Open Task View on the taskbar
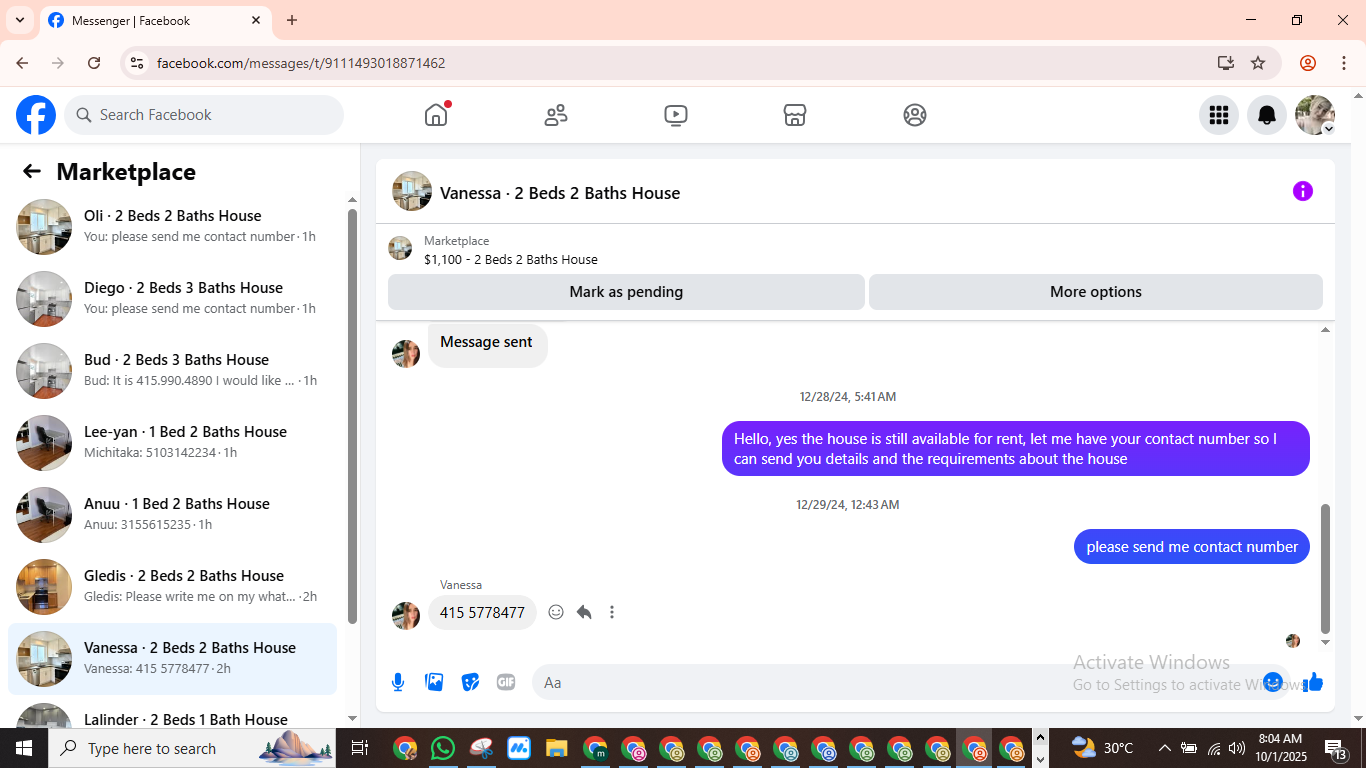Viewport: 1366px width, 768px height. (360, 748)
